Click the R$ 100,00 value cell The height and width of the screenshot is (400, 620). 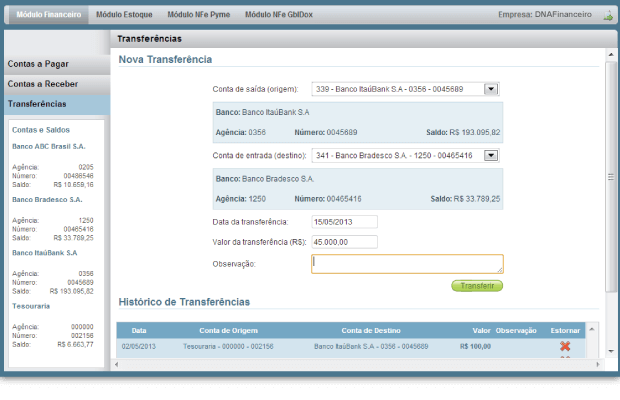pos(475,347)
